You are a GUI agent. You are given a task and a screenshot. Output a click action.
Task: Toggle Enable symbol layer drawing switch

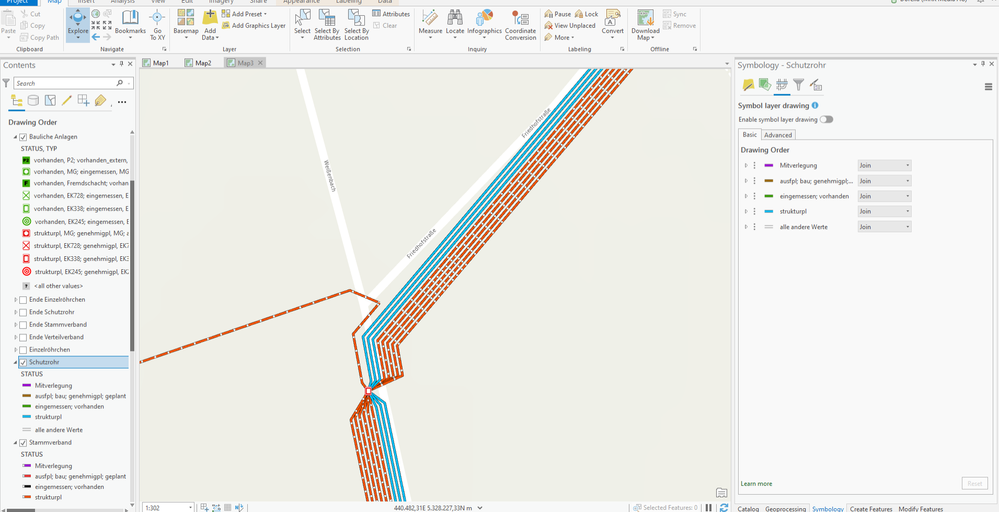point(826,120)
